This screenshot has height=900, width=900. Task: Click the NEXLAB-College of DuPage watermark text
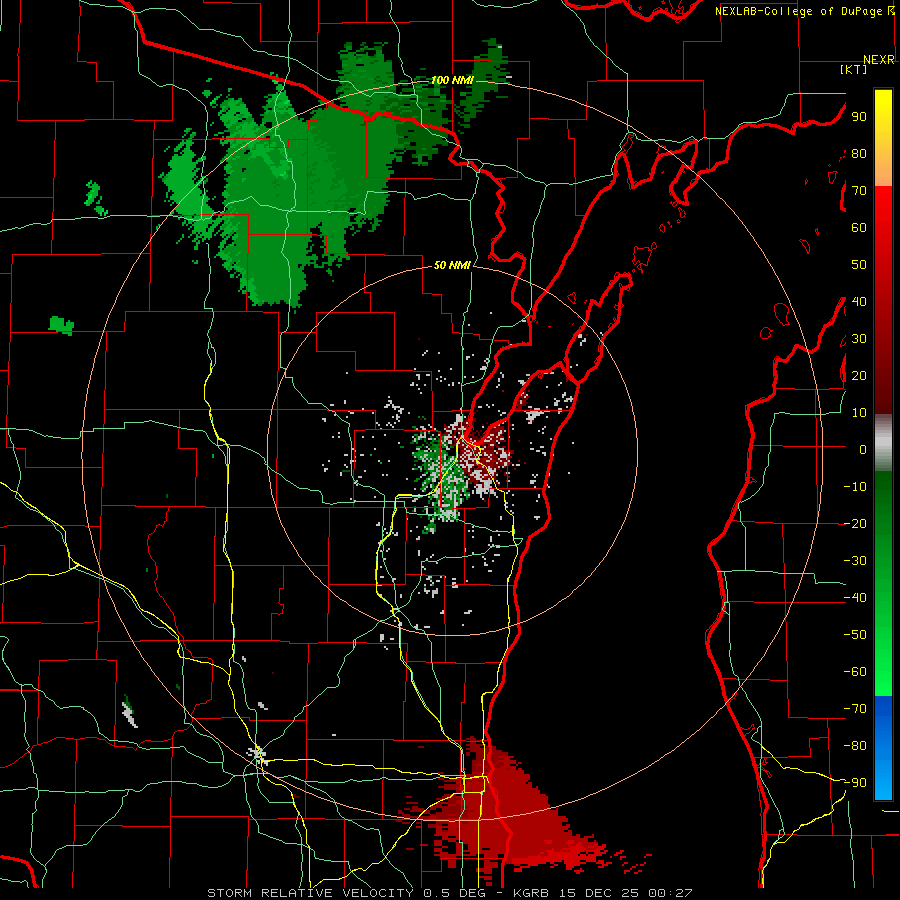804,11
